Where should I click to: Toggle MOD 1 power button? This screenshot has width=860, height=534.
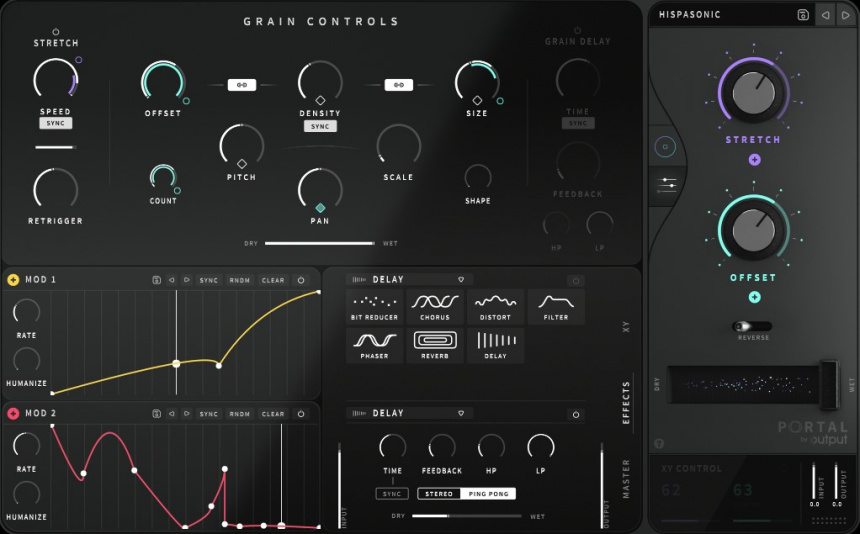pyautogui.click(x=301, y=280)
